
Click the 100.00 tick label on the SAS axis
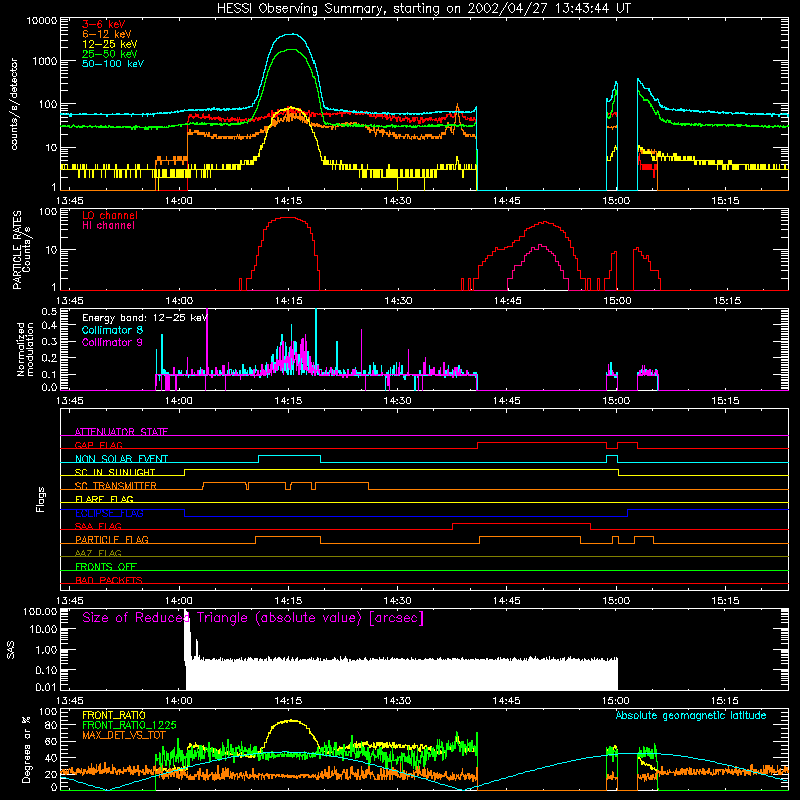(40, 611)
